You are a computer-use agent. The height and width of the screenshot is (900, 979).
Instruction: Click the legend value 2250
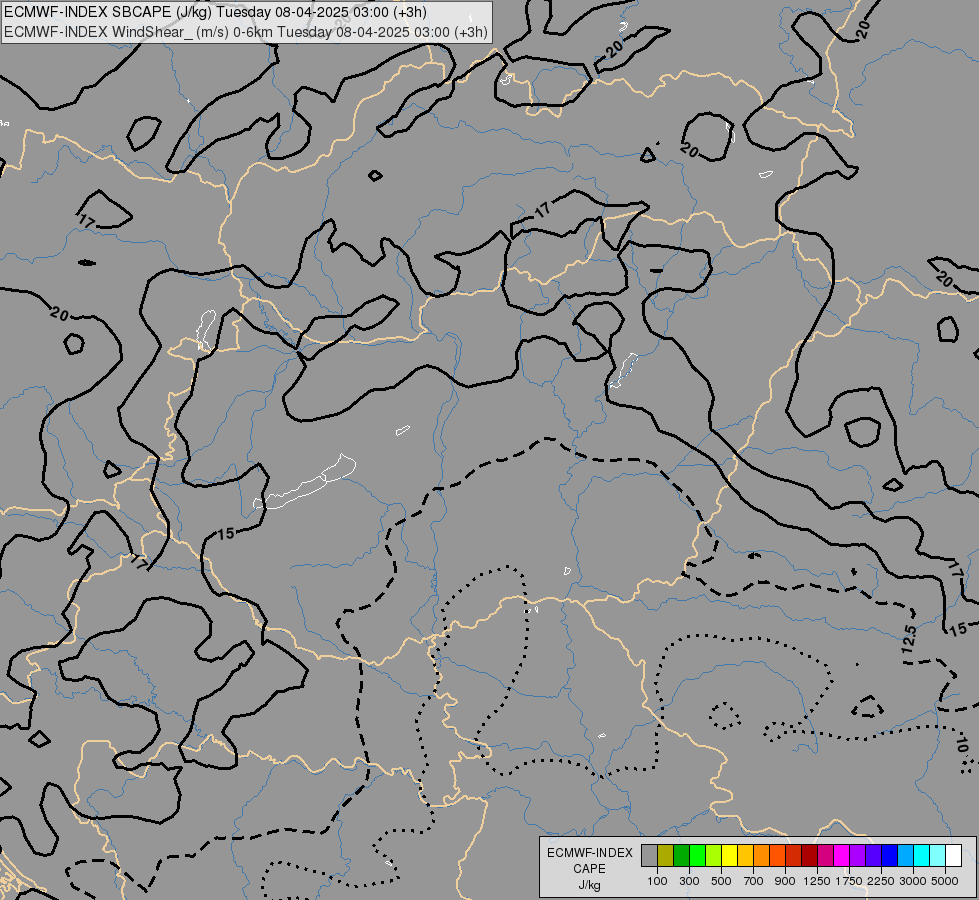(881, 881)
